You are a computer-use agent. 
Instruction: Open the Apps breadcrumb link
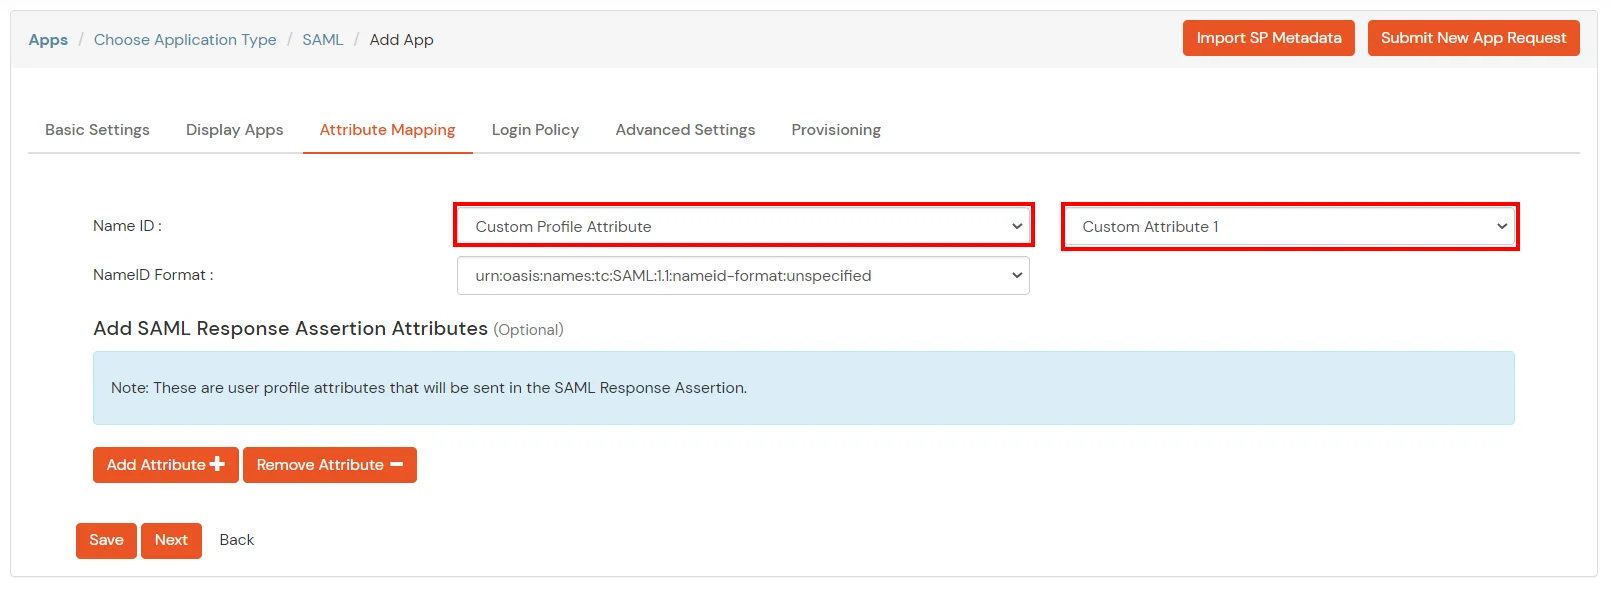click(48, 40)
